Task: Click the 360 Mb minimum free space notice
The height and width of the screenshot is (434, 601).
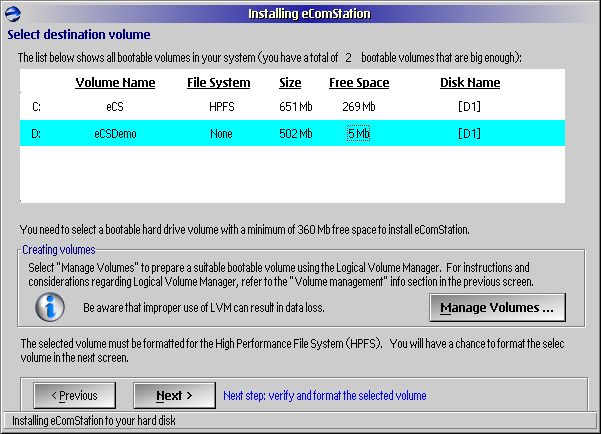Action: pyautogui.click(x=245, y=230)
